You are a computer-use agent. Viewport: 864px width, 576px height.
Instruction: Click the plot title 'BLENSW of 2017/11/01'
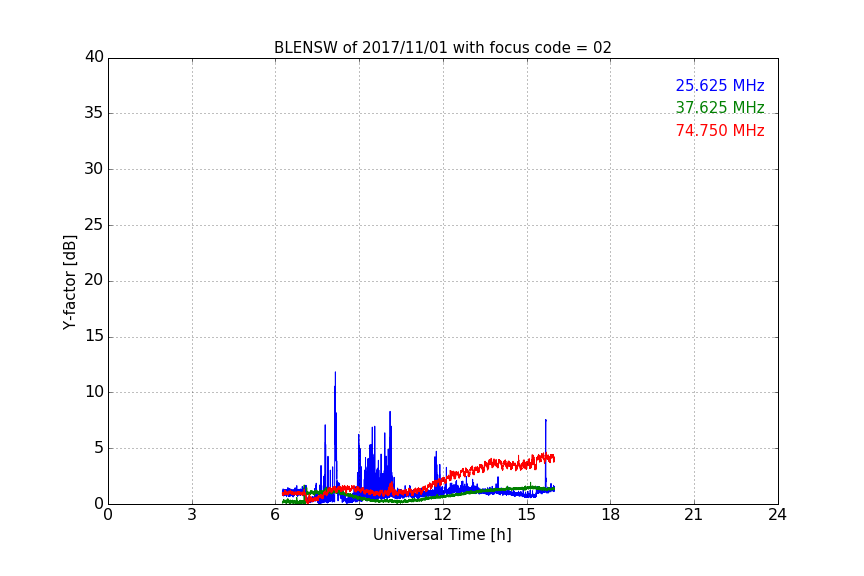(442, 48)
